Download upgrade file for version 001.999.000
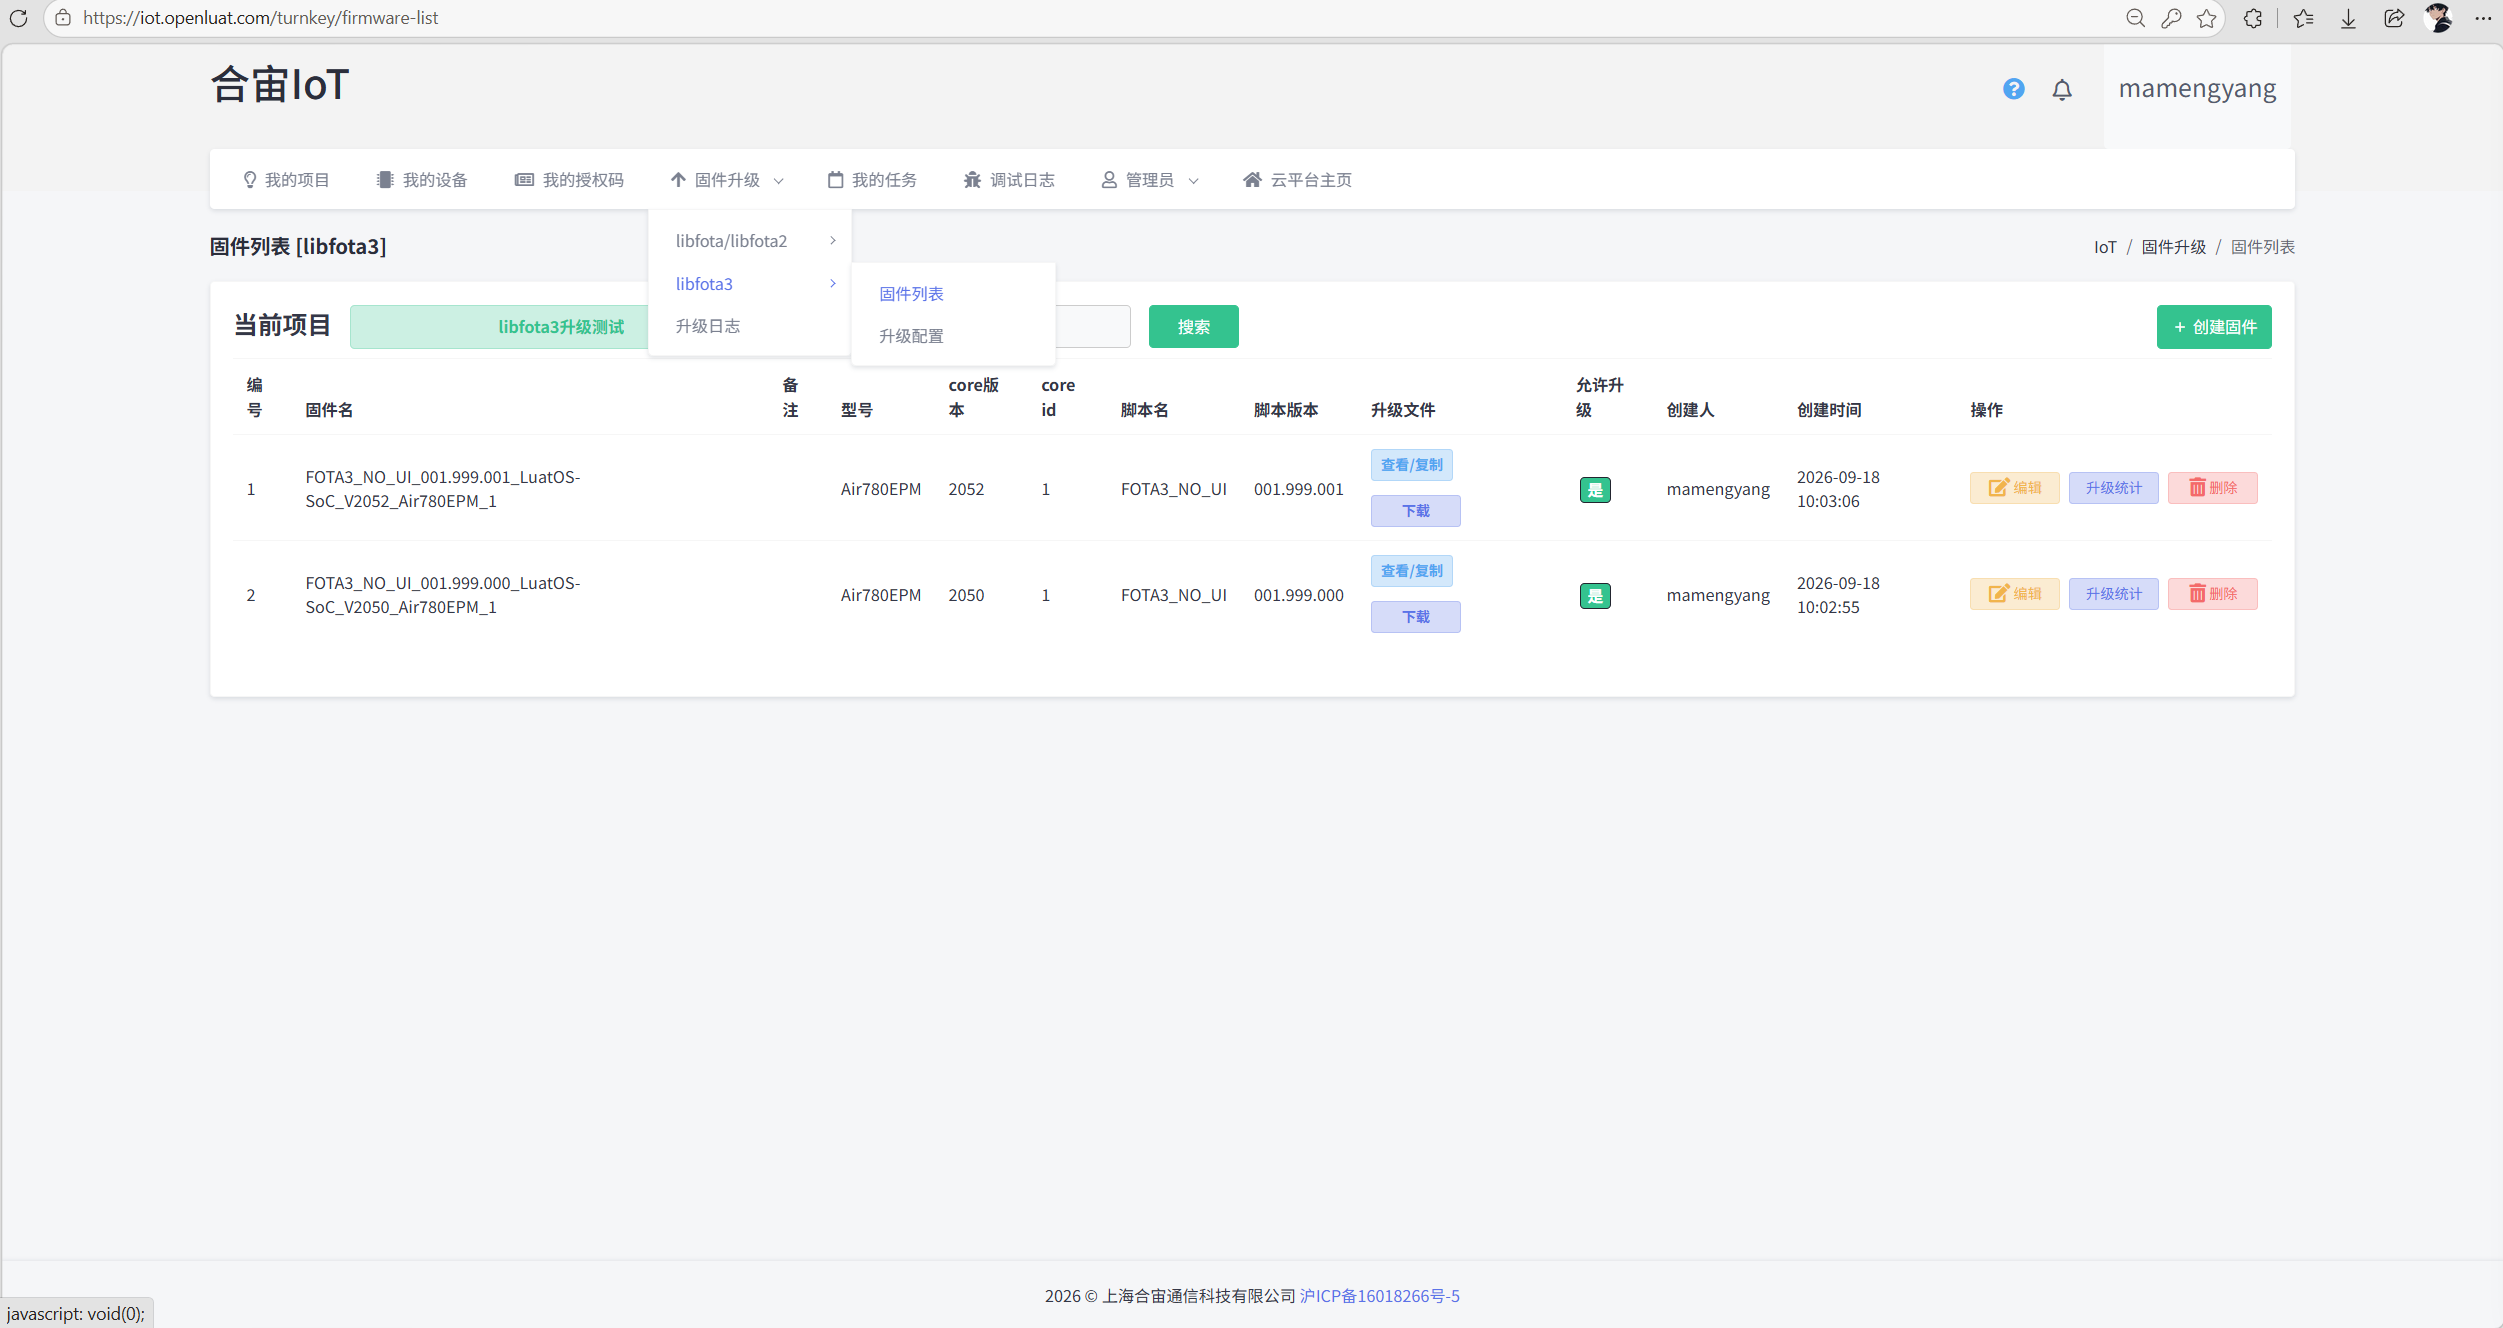Screen dimensions: 2503x1328 tap(1416, 617)
